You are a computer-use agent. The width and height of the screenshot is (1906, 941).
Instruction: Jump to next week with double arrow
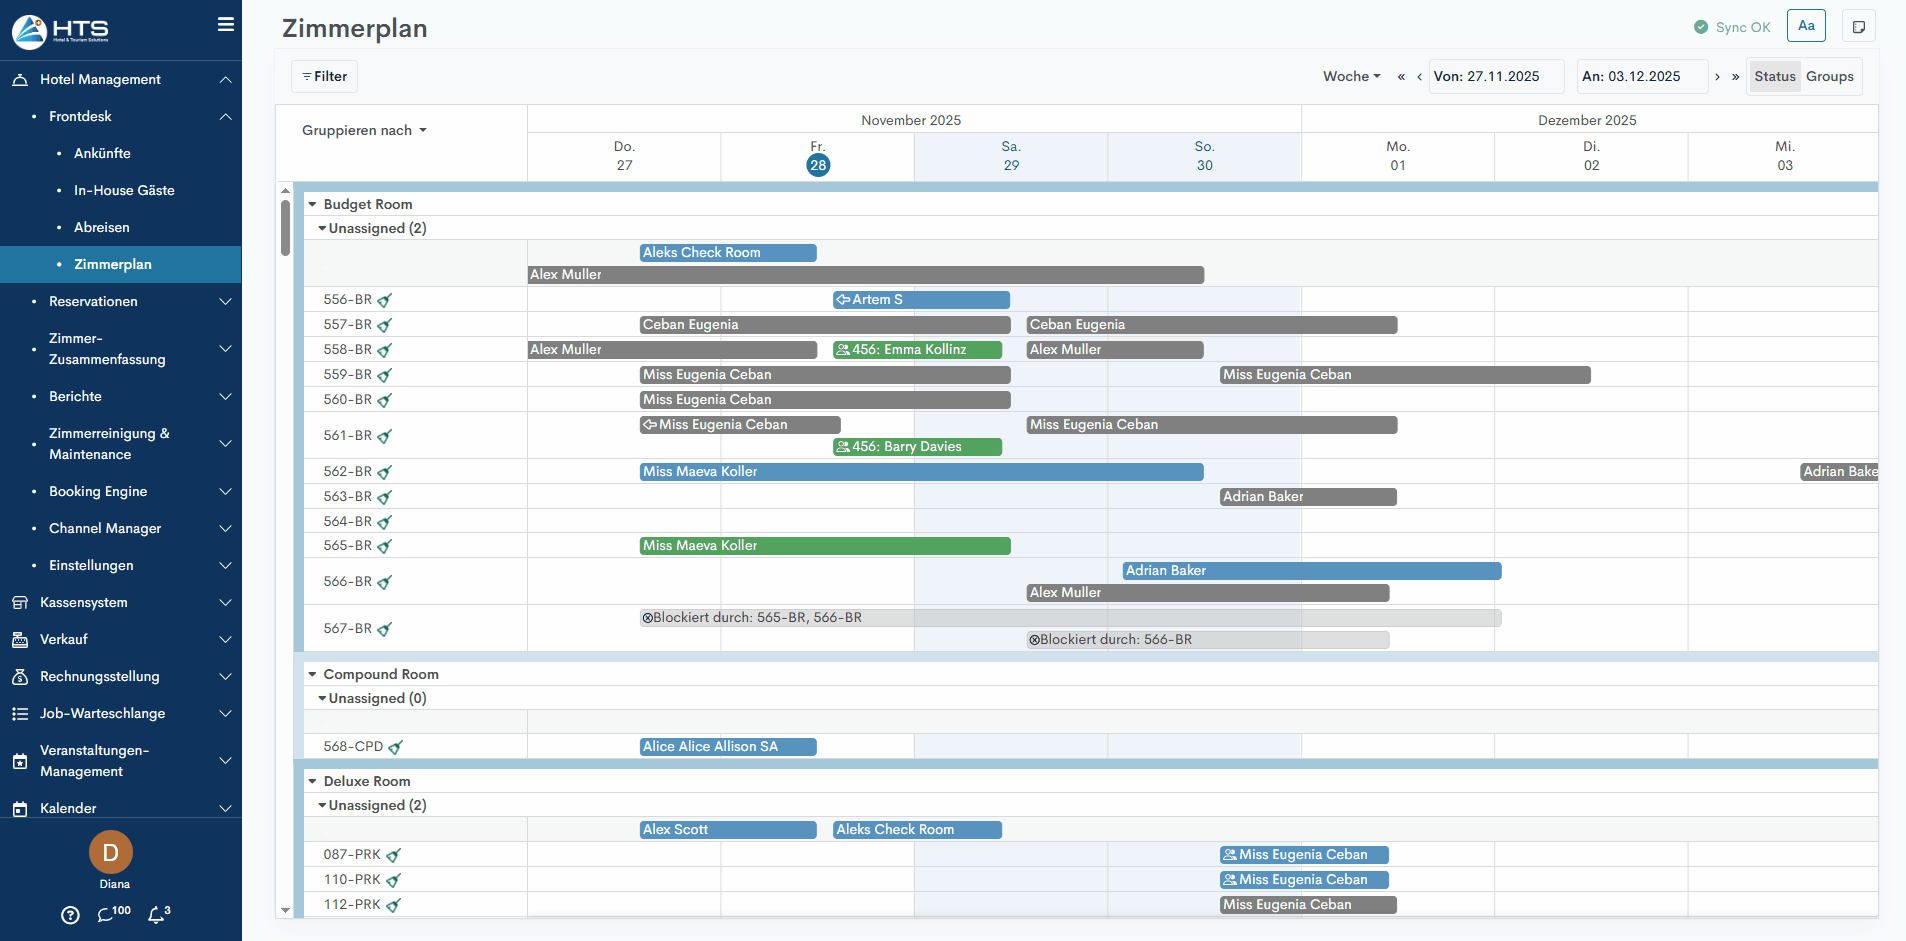pos(1735,77)
